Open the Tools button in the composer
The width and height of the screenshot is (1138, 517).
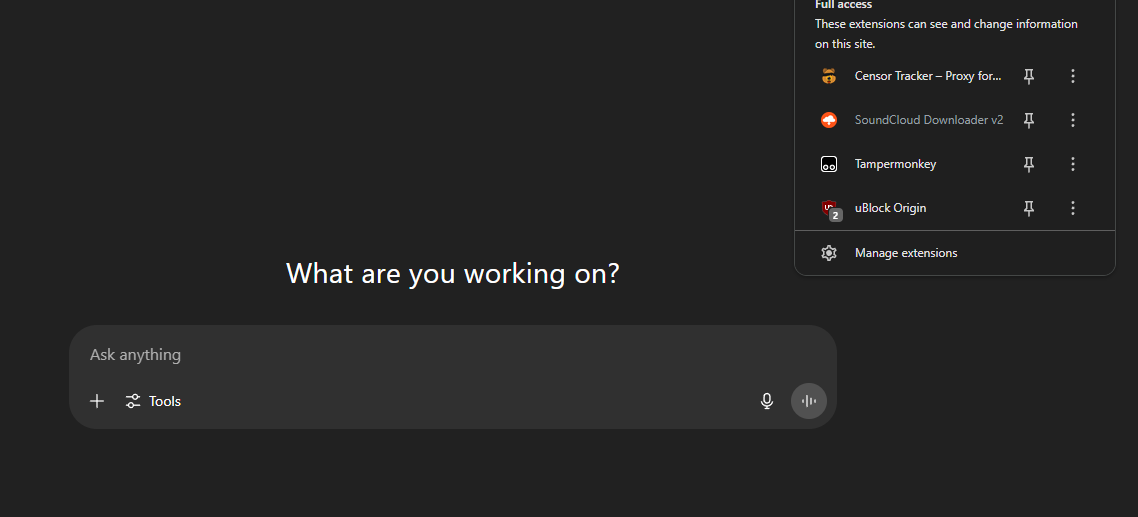154,401
